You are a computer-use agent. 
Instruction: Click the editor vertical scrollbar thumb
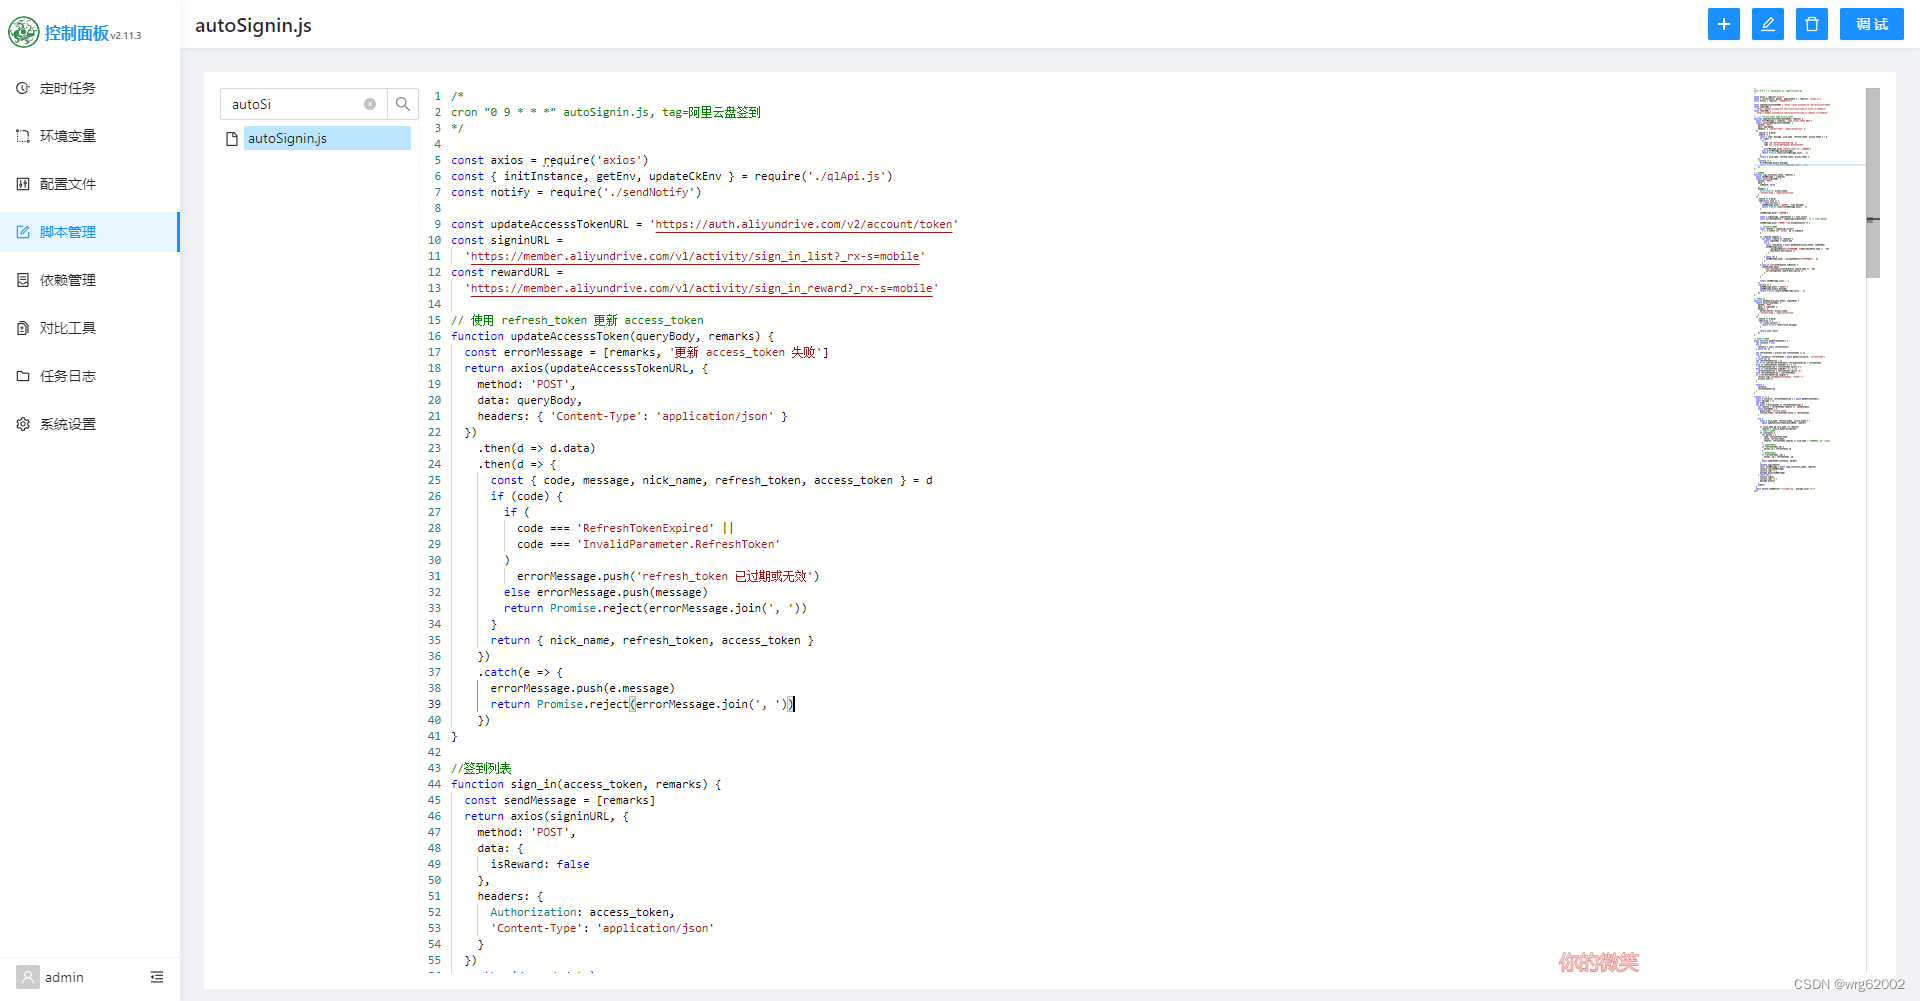(x=1873, y=183)
